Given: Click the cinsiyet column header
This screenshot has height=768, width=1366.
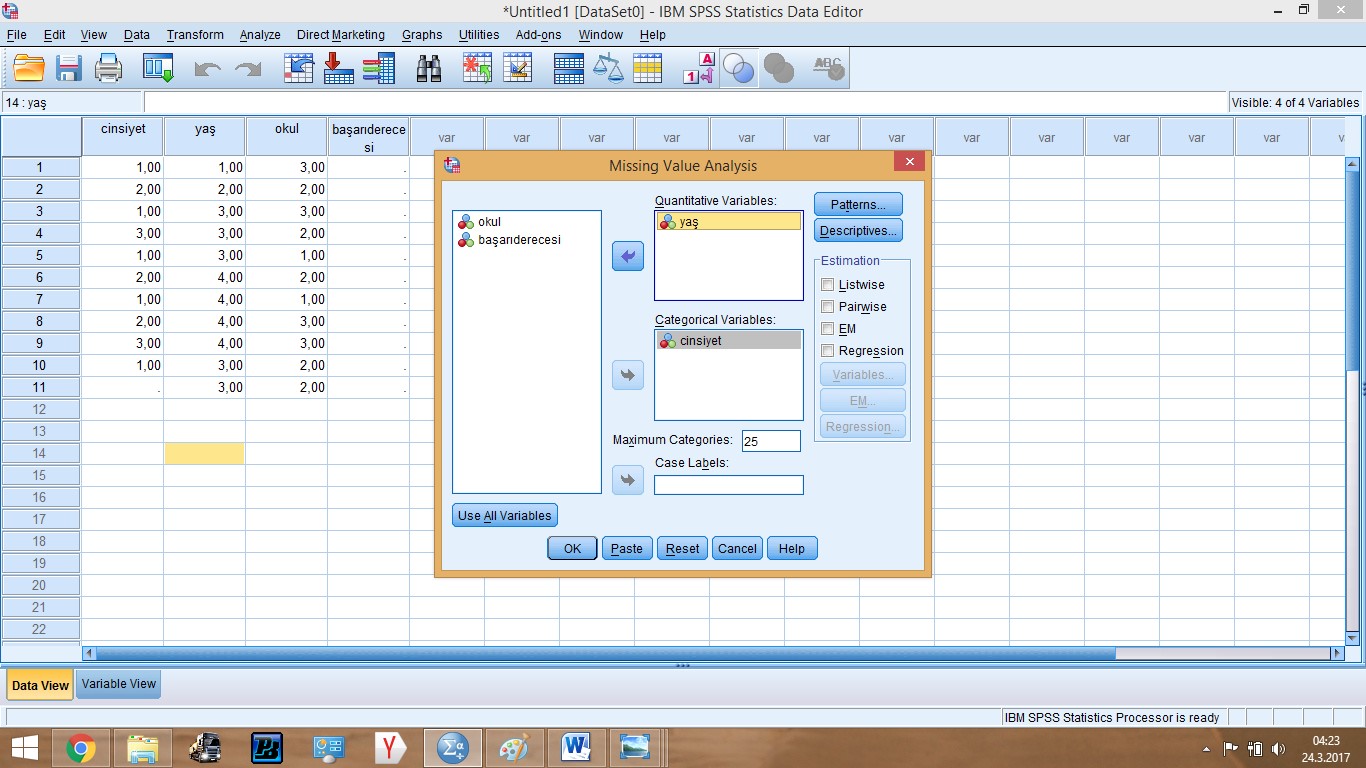Looking at the screenshot, I should (x=123, y=136).
